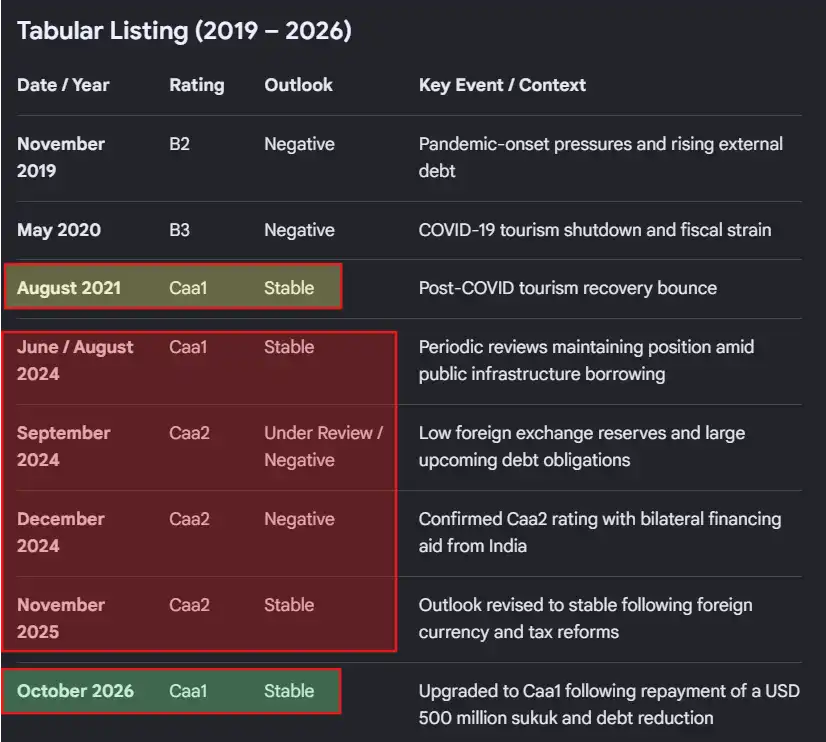This screenshot has width=826, height=742.
Task: Select the Negative outlook in the May 2020 row
Action: pos(299,230)
